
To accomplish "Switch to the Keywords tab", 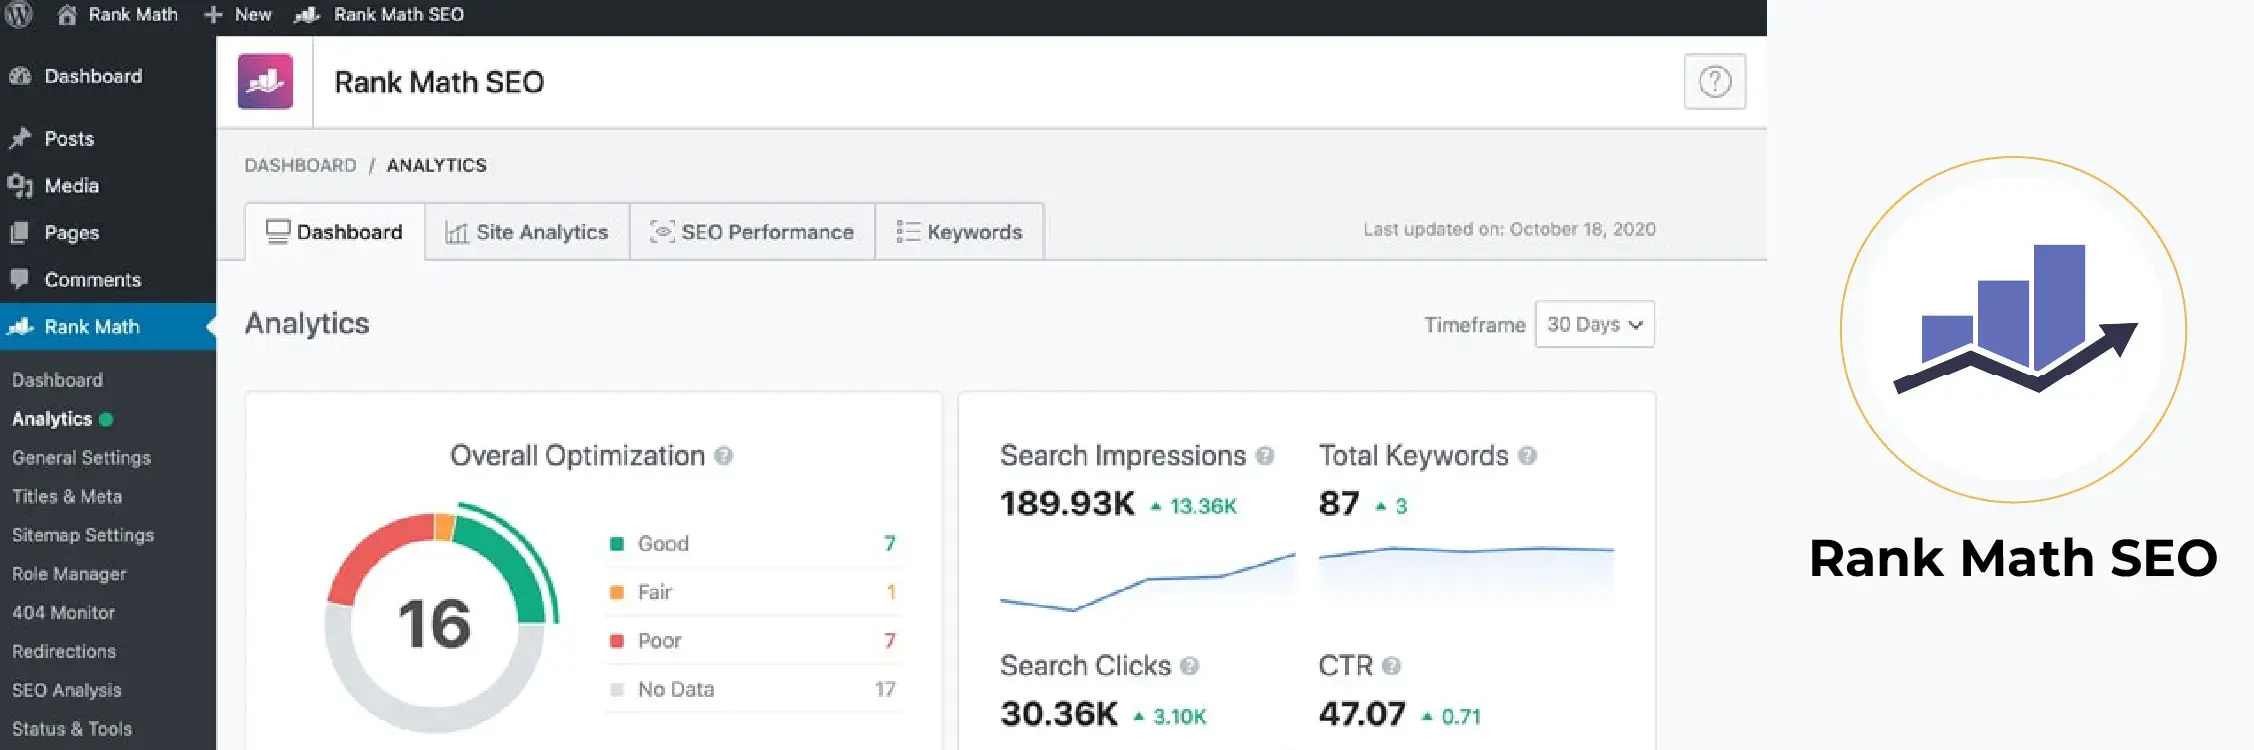I will [960, 232].
